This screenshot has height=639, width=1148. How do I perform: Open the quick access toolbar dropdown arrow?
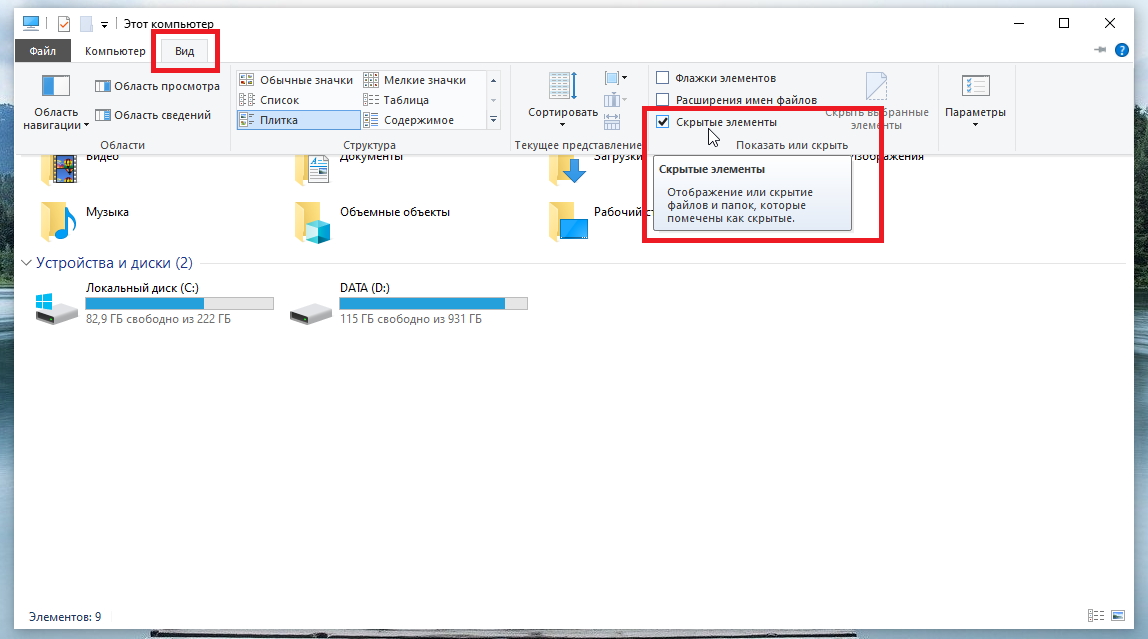point(105,25)
